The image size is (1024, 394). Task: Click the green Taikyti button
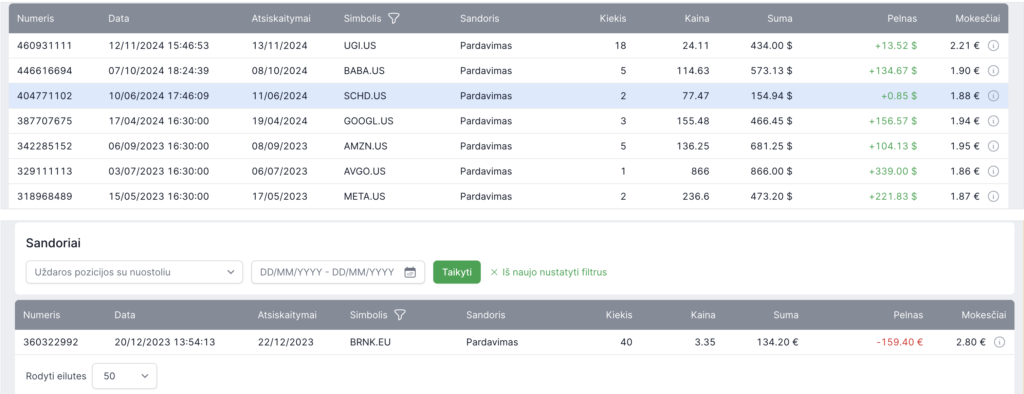[456, 272]
